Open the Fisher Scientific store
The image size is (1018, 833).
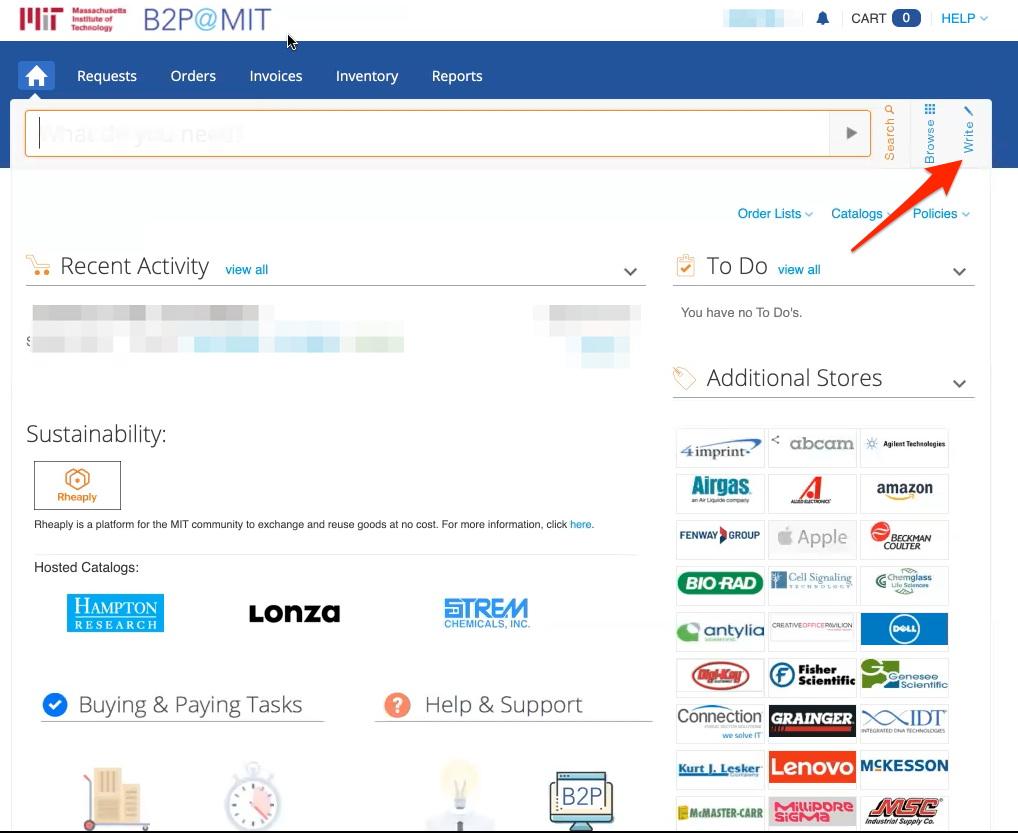tap(812, 678)
